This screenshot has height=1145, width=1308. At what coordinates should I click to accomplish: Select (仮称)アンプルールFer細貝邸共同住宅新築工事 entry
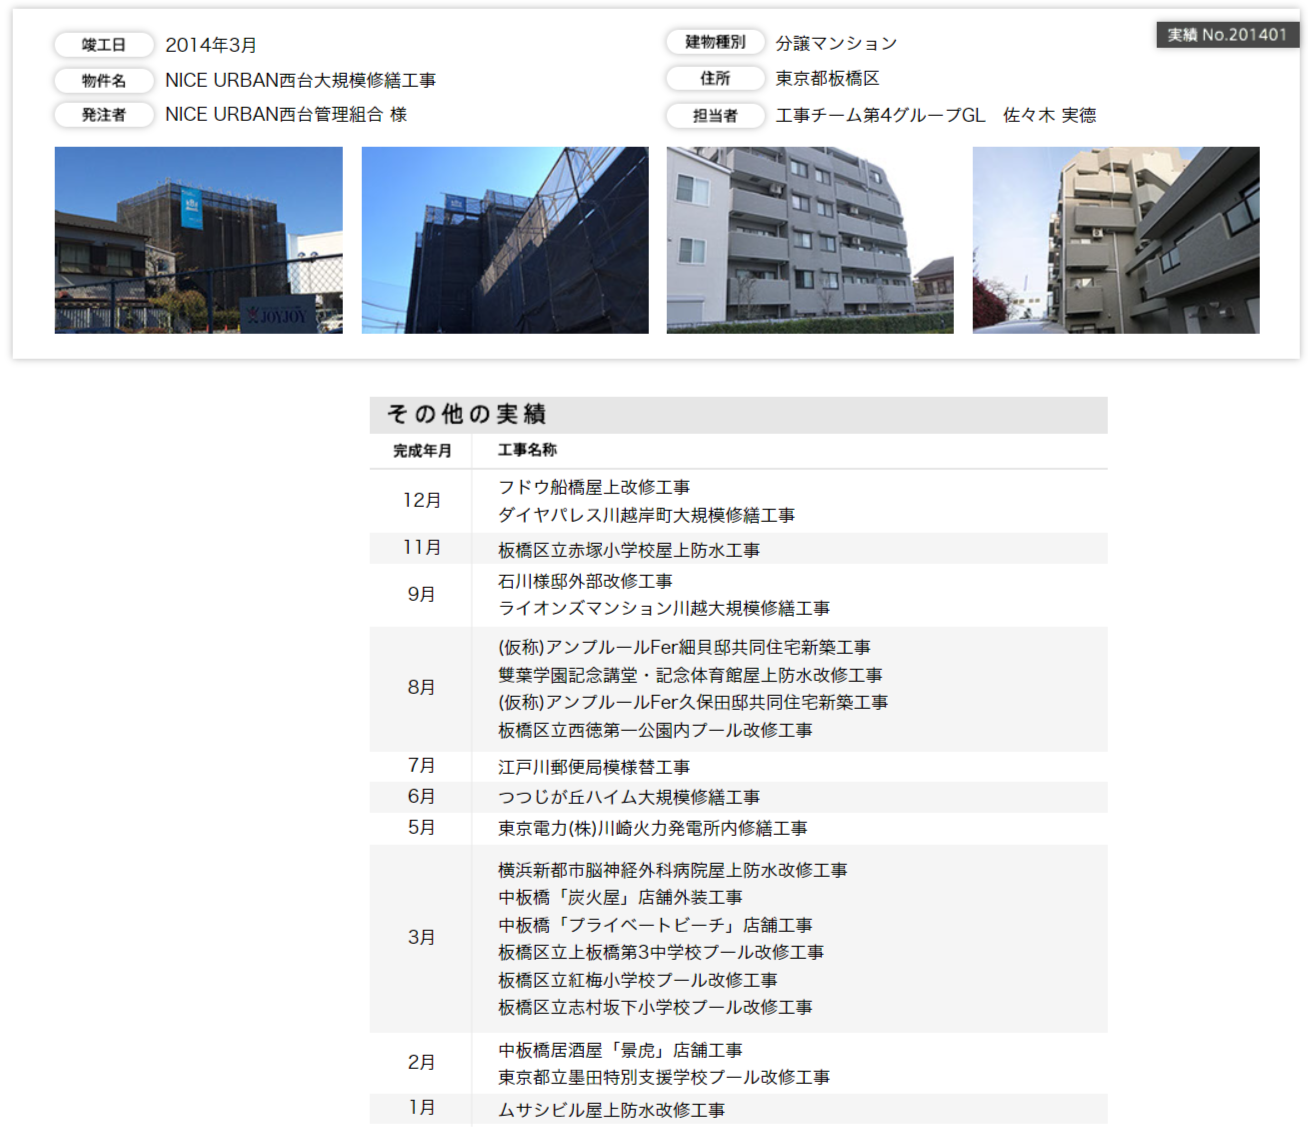coord(684,647)
